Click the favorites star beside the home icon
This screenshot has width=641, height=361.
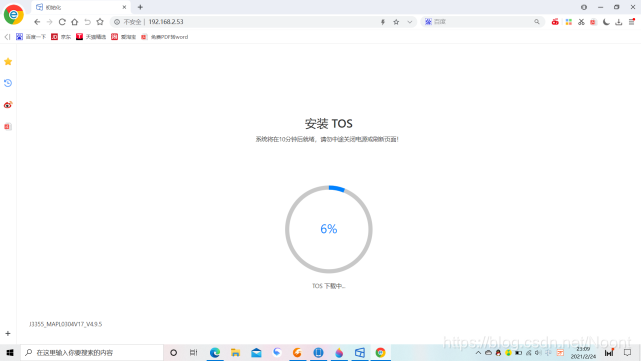click(100, 22)
